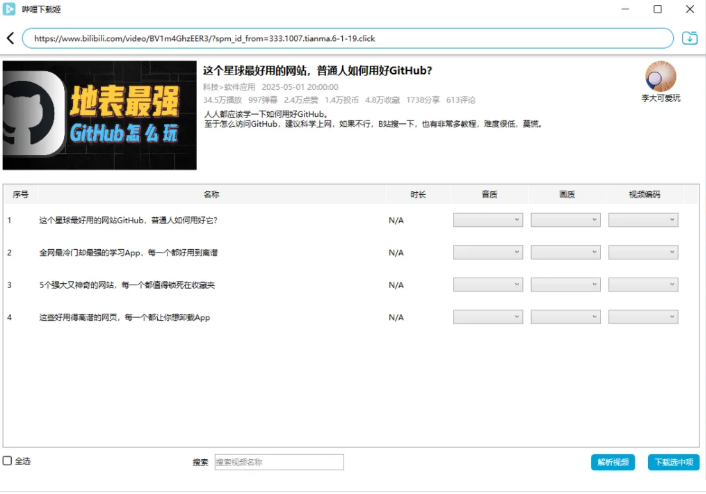
Task: Click the N/A duration in row 4
Action: [x=396, y=317]
